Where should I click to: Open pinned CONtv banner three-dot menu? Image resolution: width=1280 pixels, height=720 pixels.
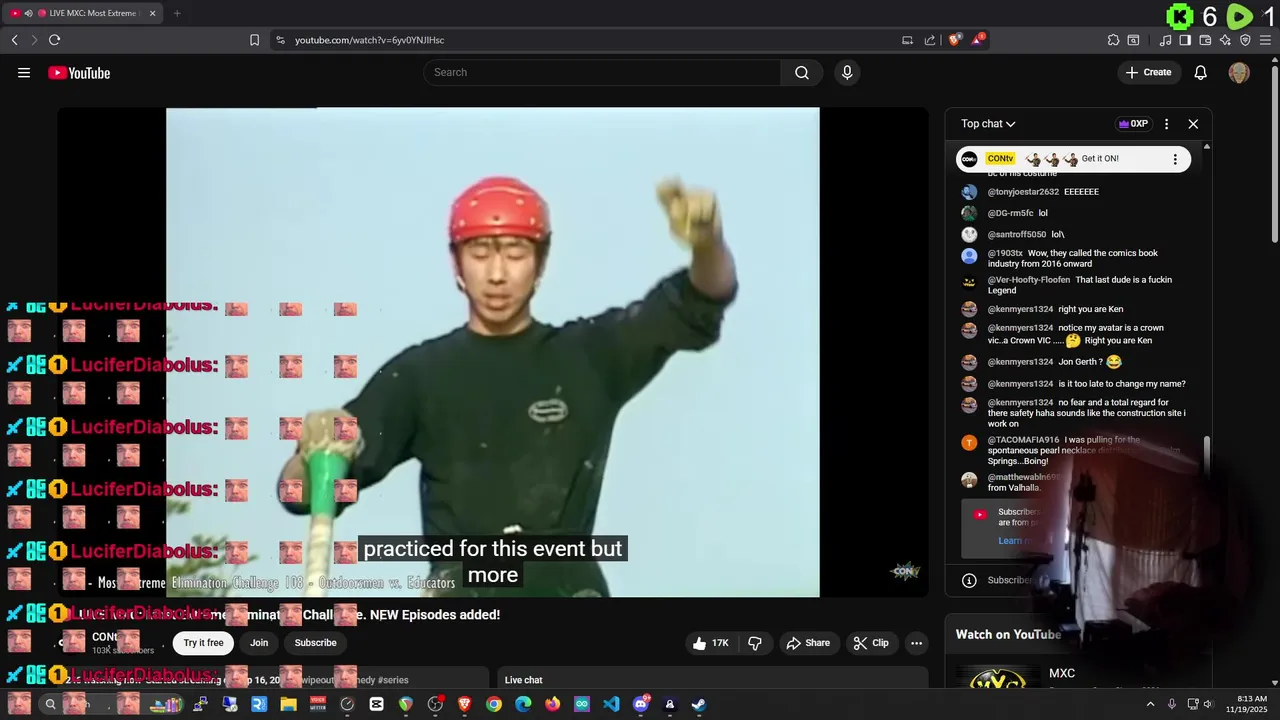coord(1175,159)
